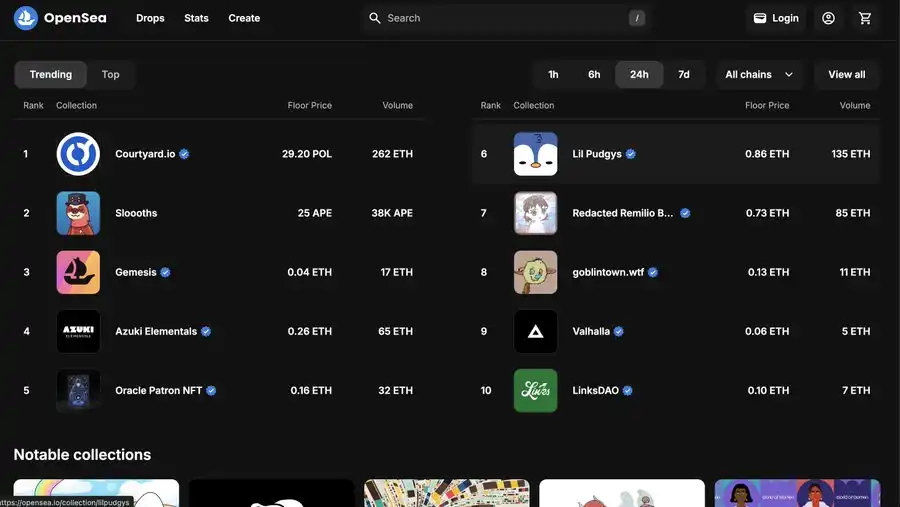This screenshot has width=900, height=507.
Task: Open the Lil Pudgys penguin avatar
Action: click(x=535, y=154)
